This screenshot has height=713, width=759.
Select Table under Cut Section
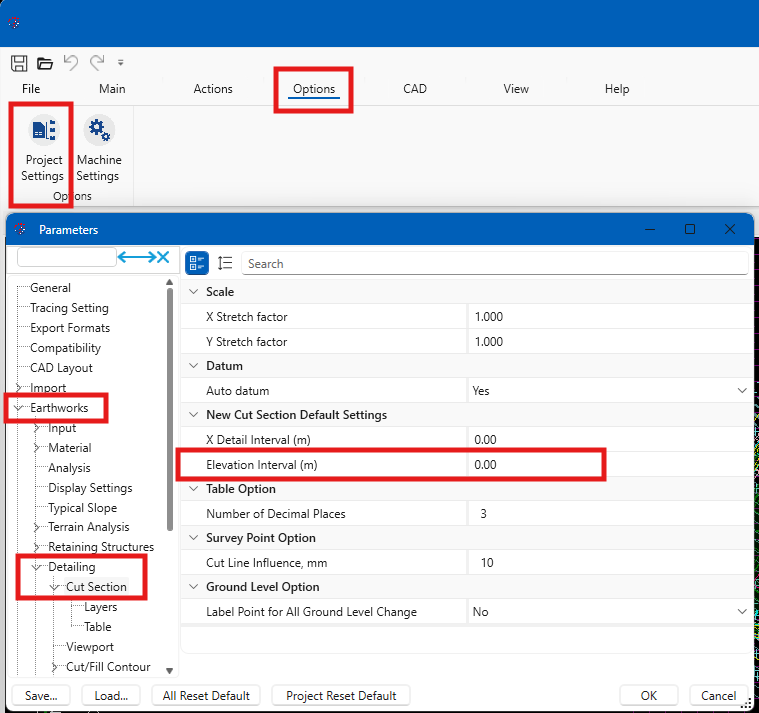98,627
